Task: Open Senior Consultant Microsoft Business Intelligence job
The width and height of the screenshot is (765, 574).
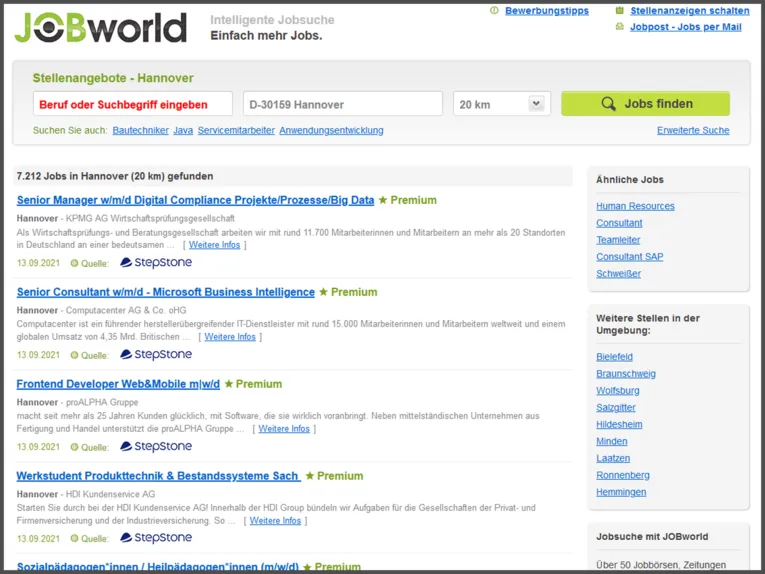Action: tap(165, 292)
